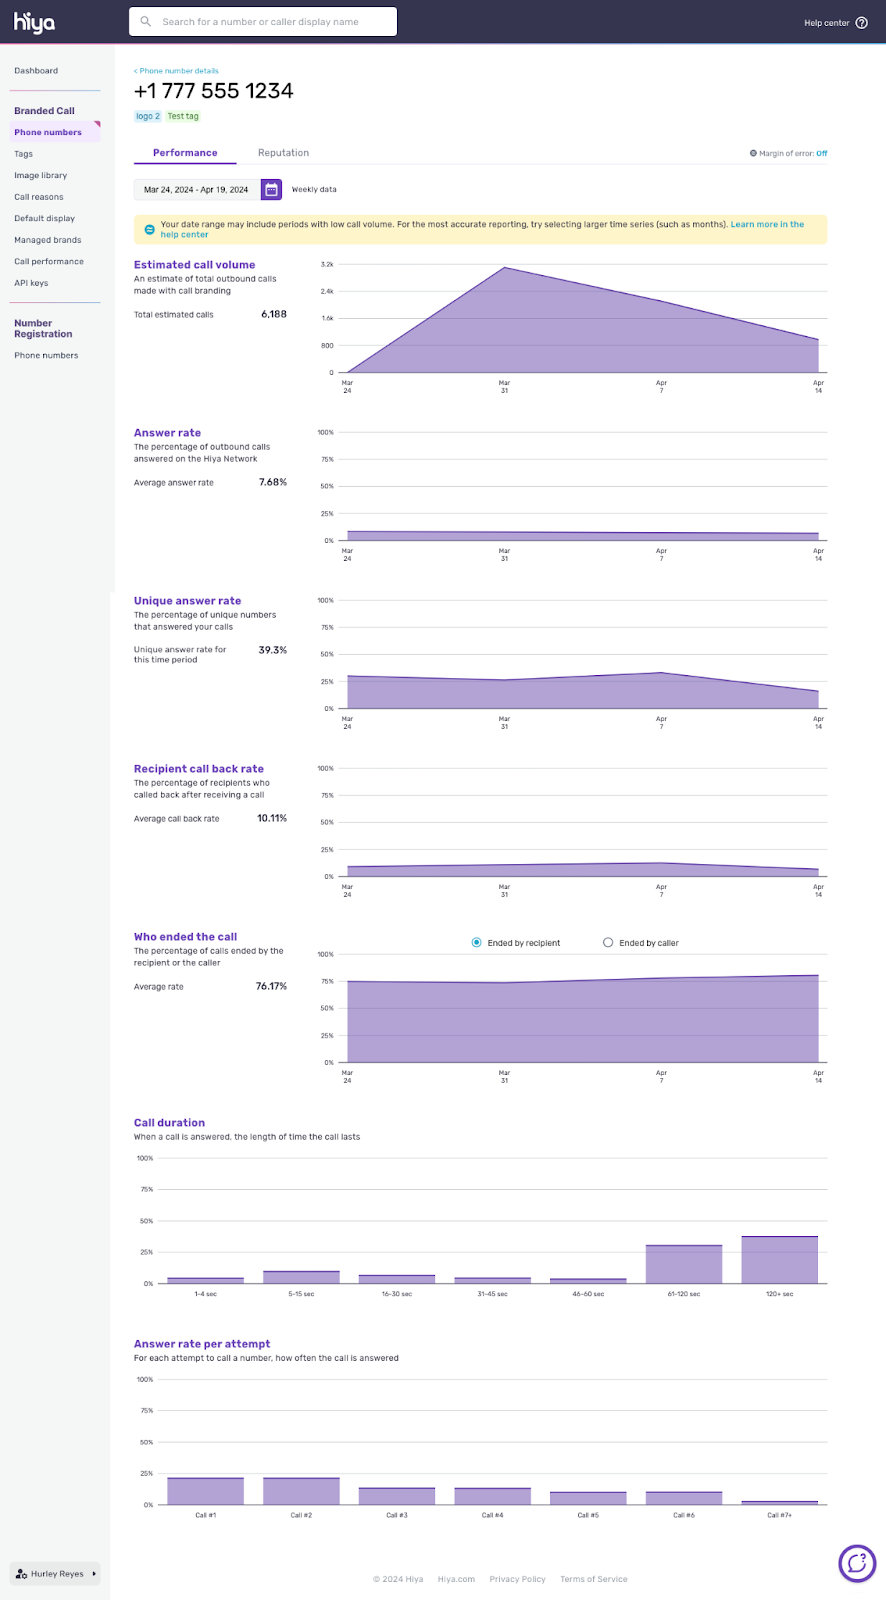The height and width of the screenshot is (1600, 886).
Task: Select the Ended by recipient radio button
Action: (477, 943)
